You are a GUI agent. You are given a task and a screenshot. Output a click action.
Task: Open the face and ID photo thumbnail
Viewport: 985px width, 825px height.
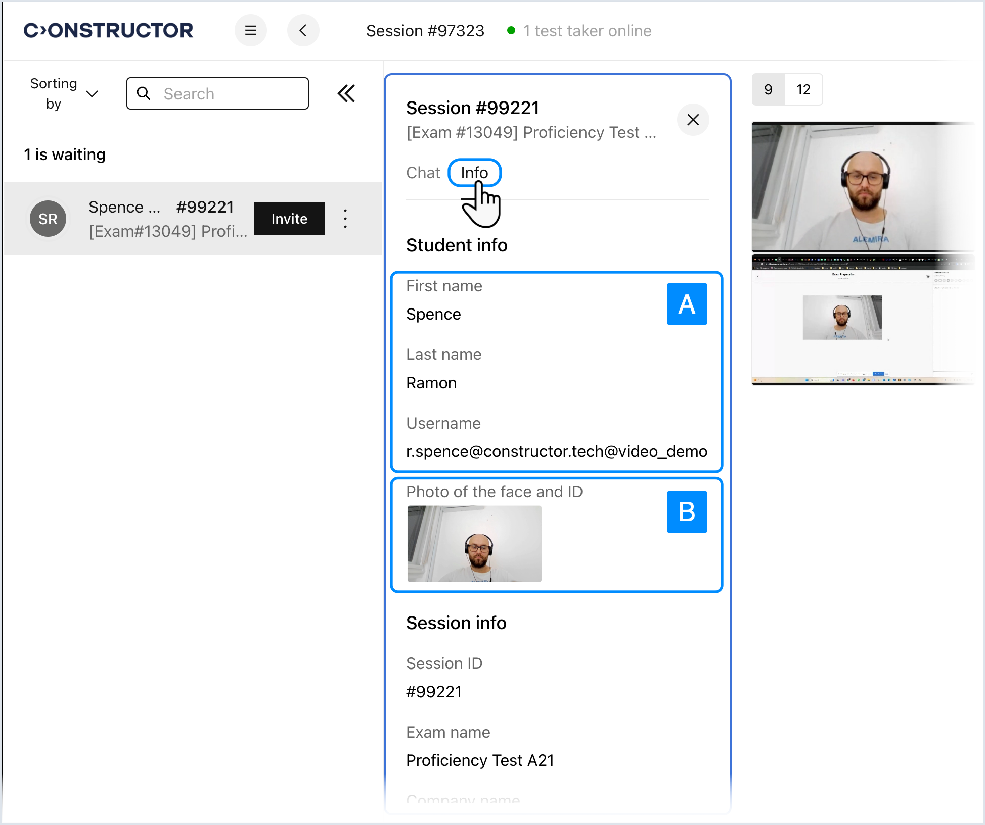(x=475, y=544)
